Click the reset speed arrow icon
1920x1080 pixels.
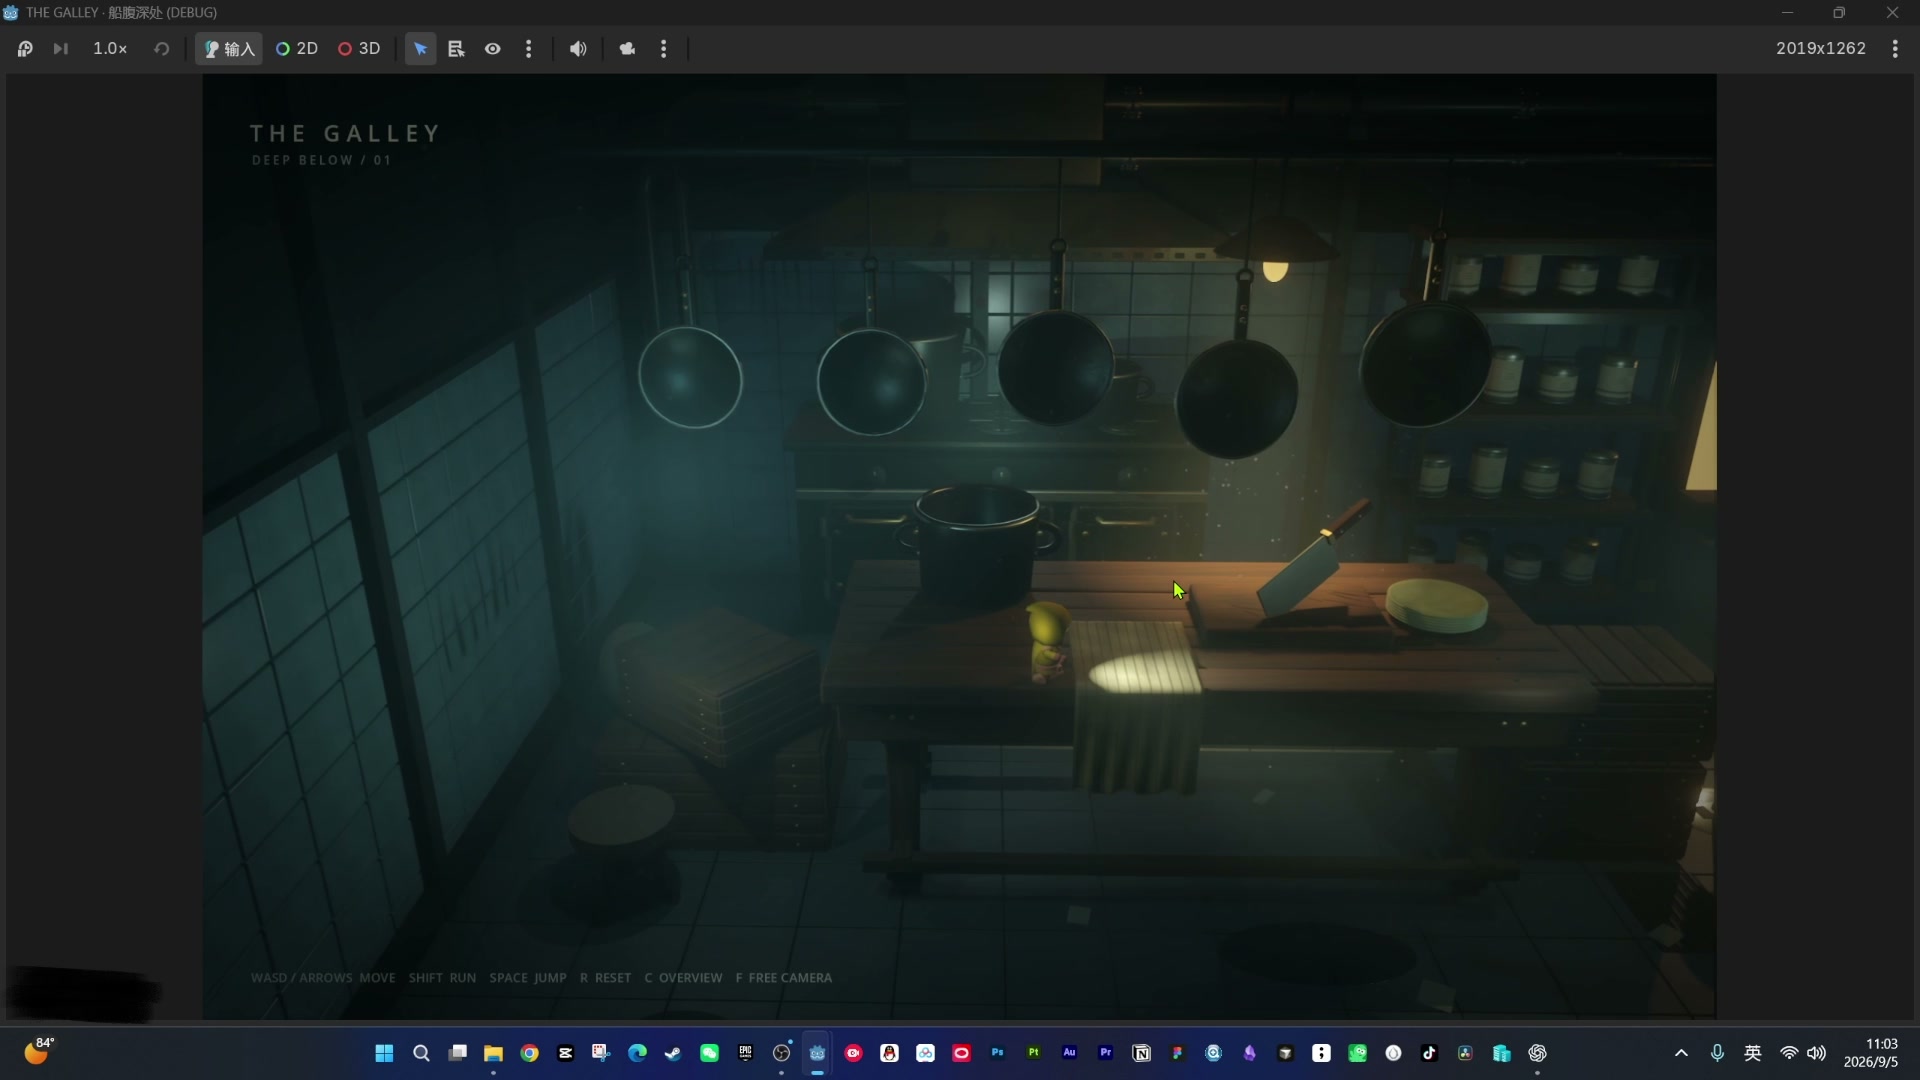(x=161, y=48)
